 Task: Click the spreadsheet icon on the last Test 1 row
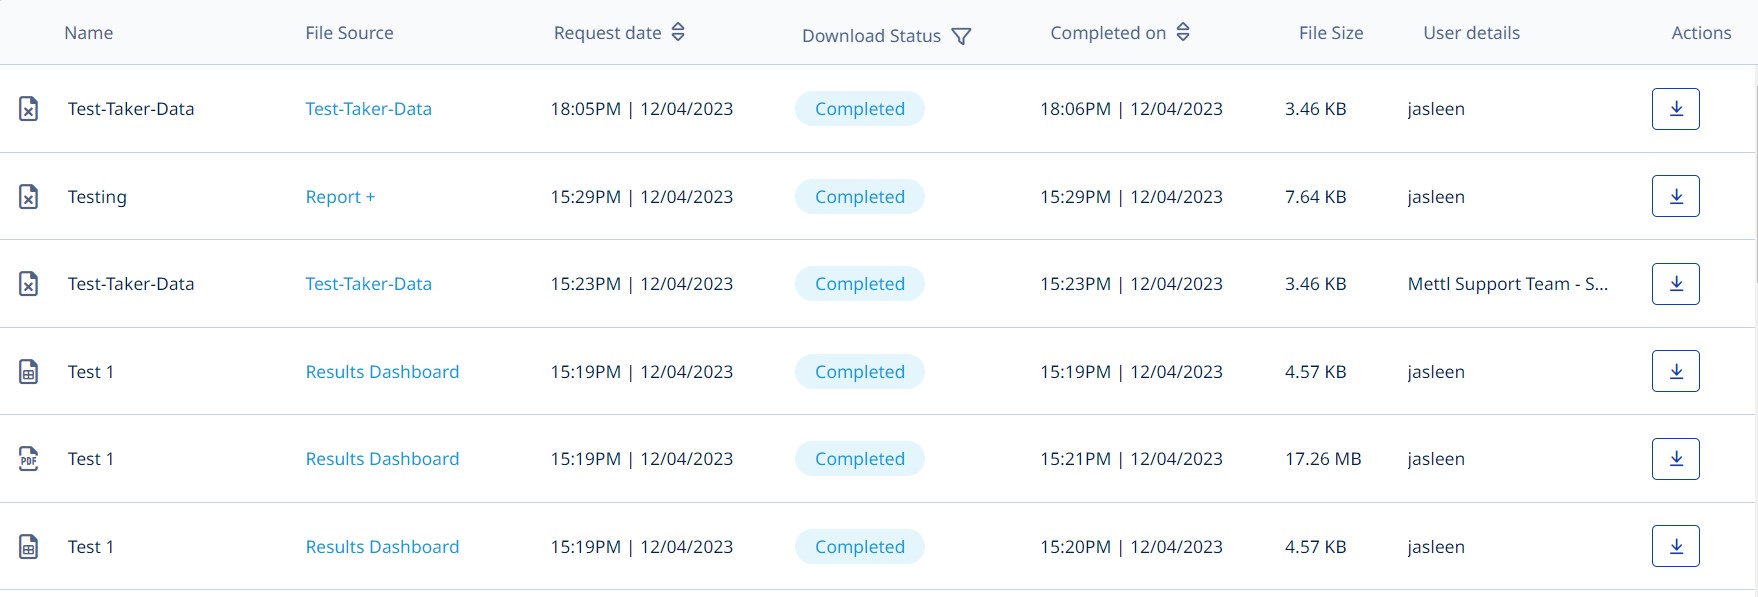tap(29, 547)
